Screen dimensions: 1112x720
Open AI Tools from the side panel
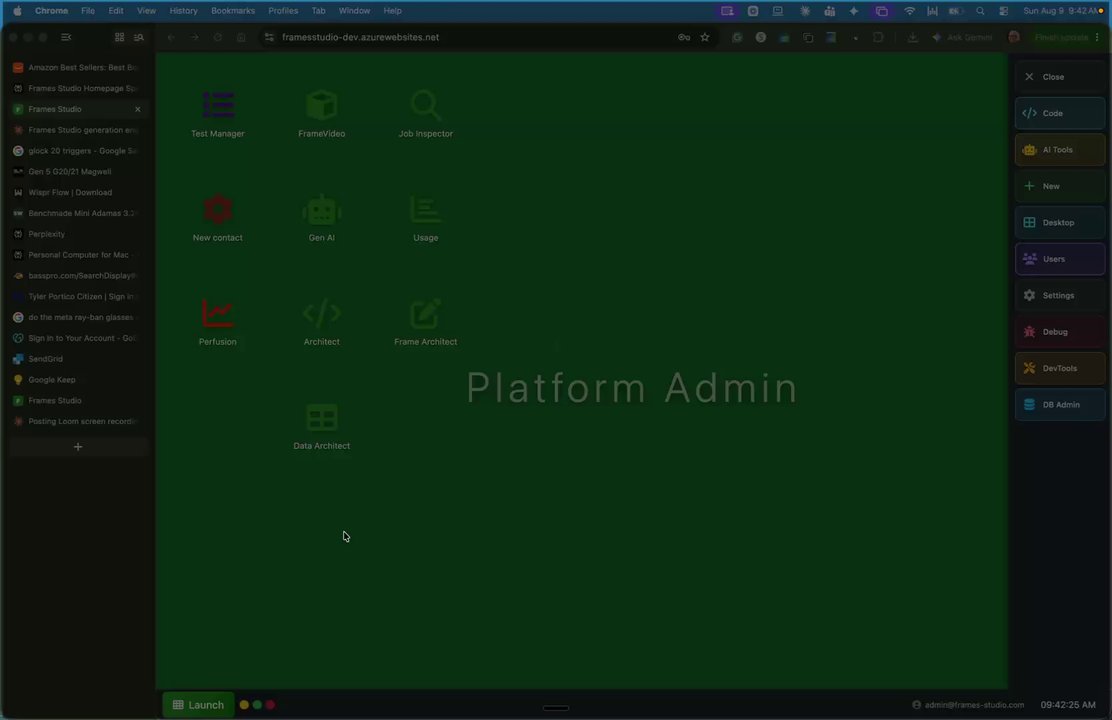click(1060, 150)
